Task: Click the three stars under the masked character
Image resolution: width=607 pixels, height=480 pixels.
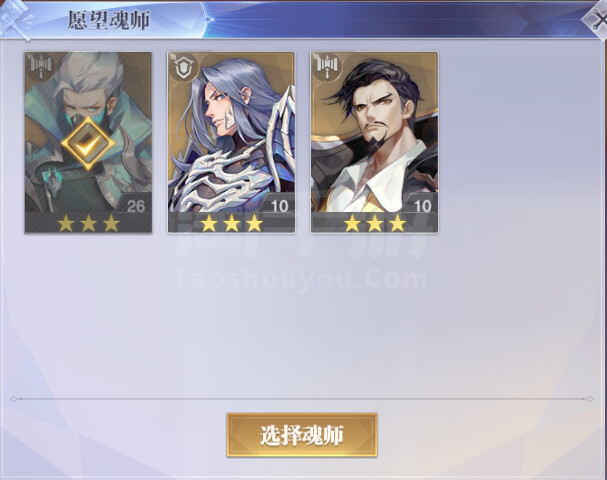Action: [x=88, y=223]
